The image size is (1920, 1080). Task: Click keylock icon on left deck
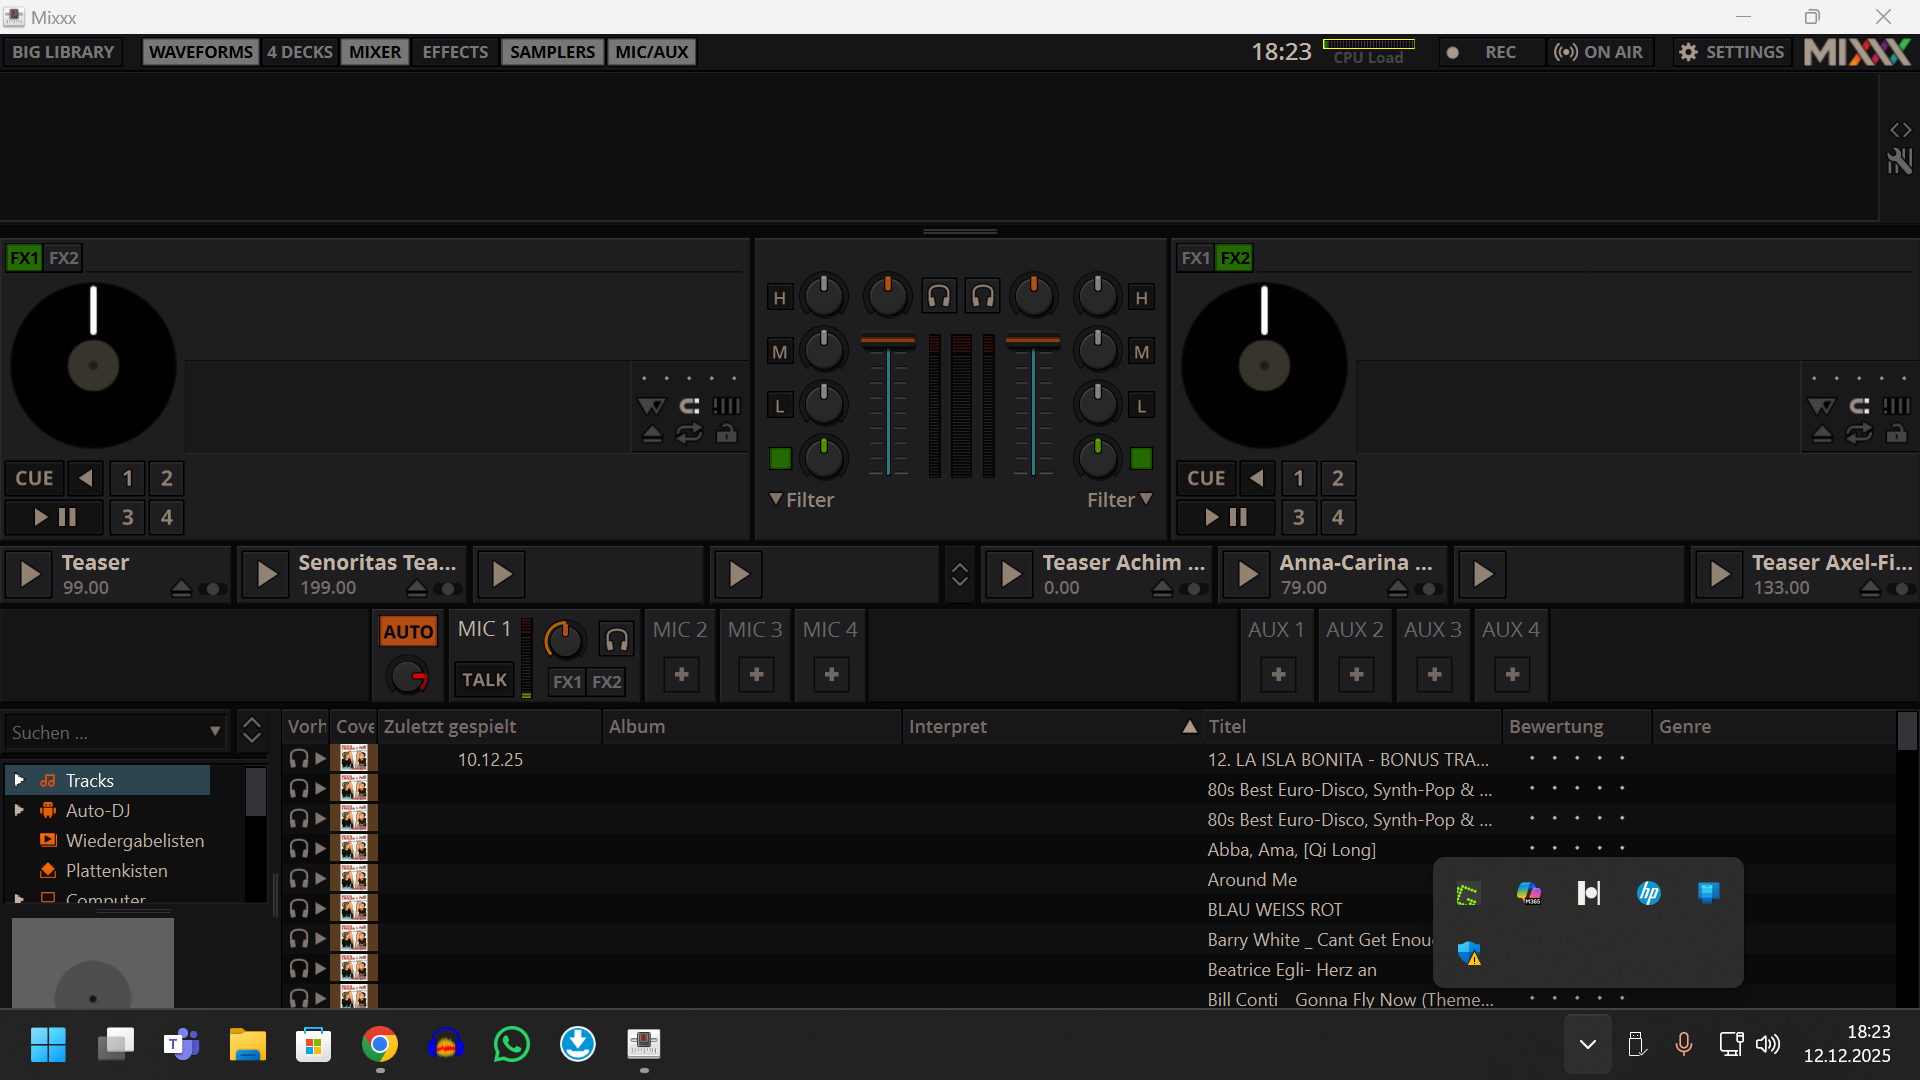point(727,434)
